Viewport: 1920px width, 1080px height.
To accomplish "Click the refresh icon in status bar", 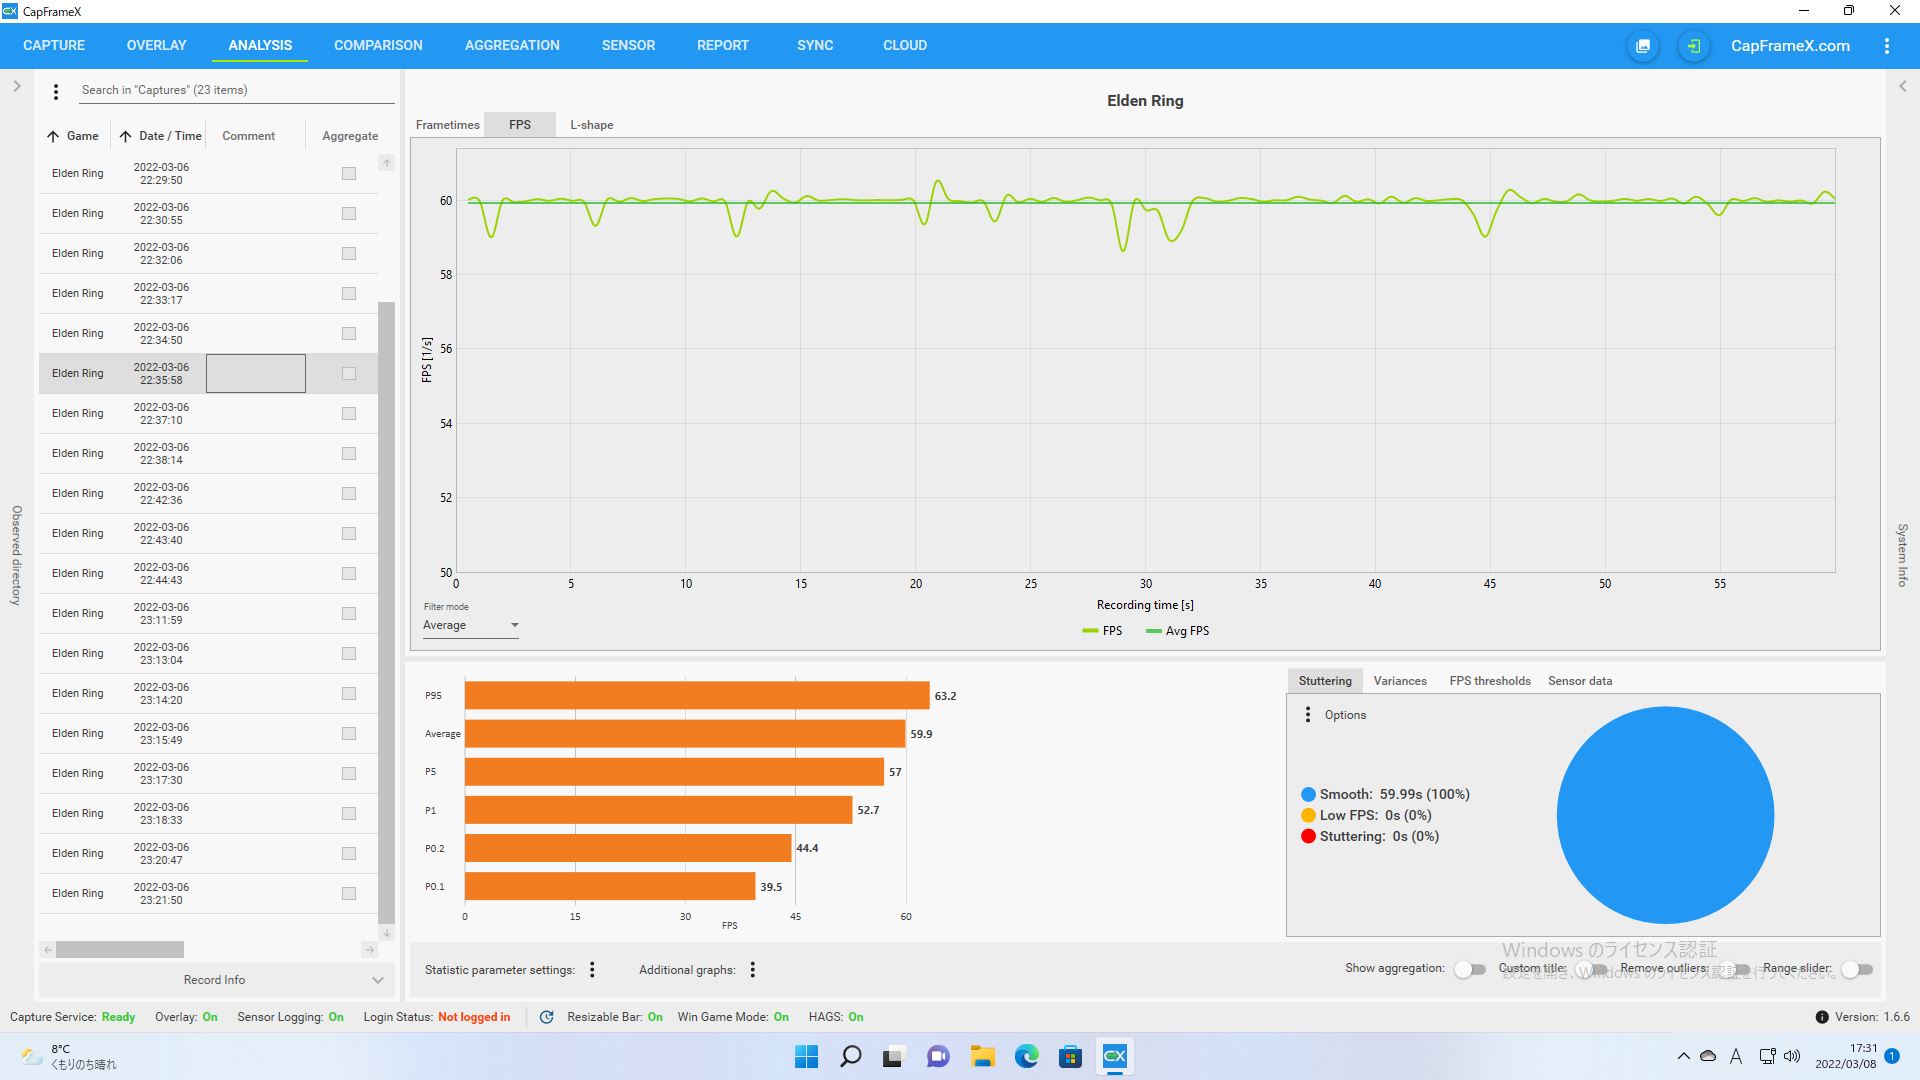I will [546, 1017].
